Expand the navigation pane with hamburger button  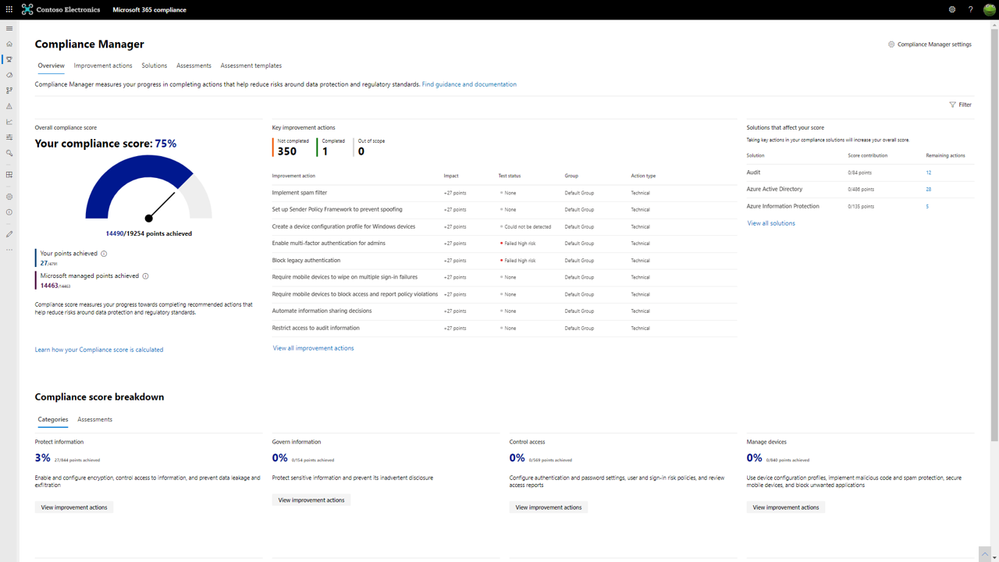(x=9, y=28)
